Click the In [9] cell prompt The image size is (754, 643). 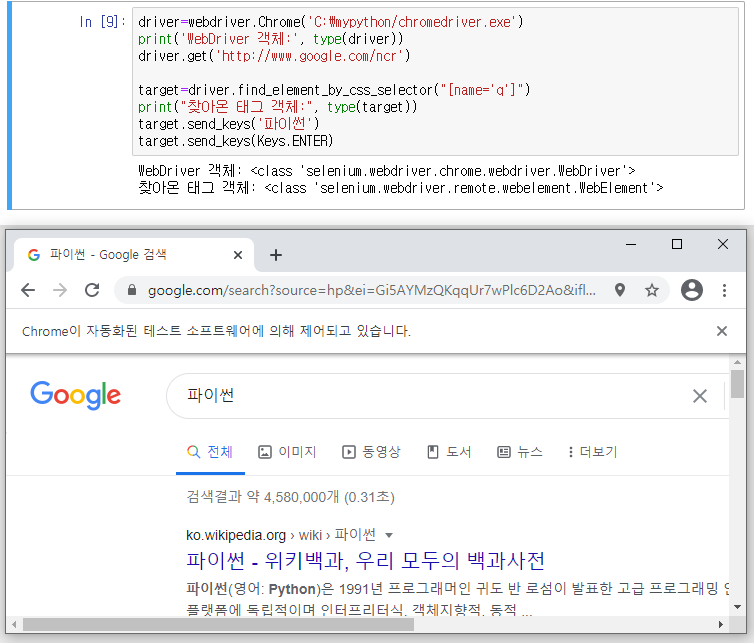tap(102, 22)
